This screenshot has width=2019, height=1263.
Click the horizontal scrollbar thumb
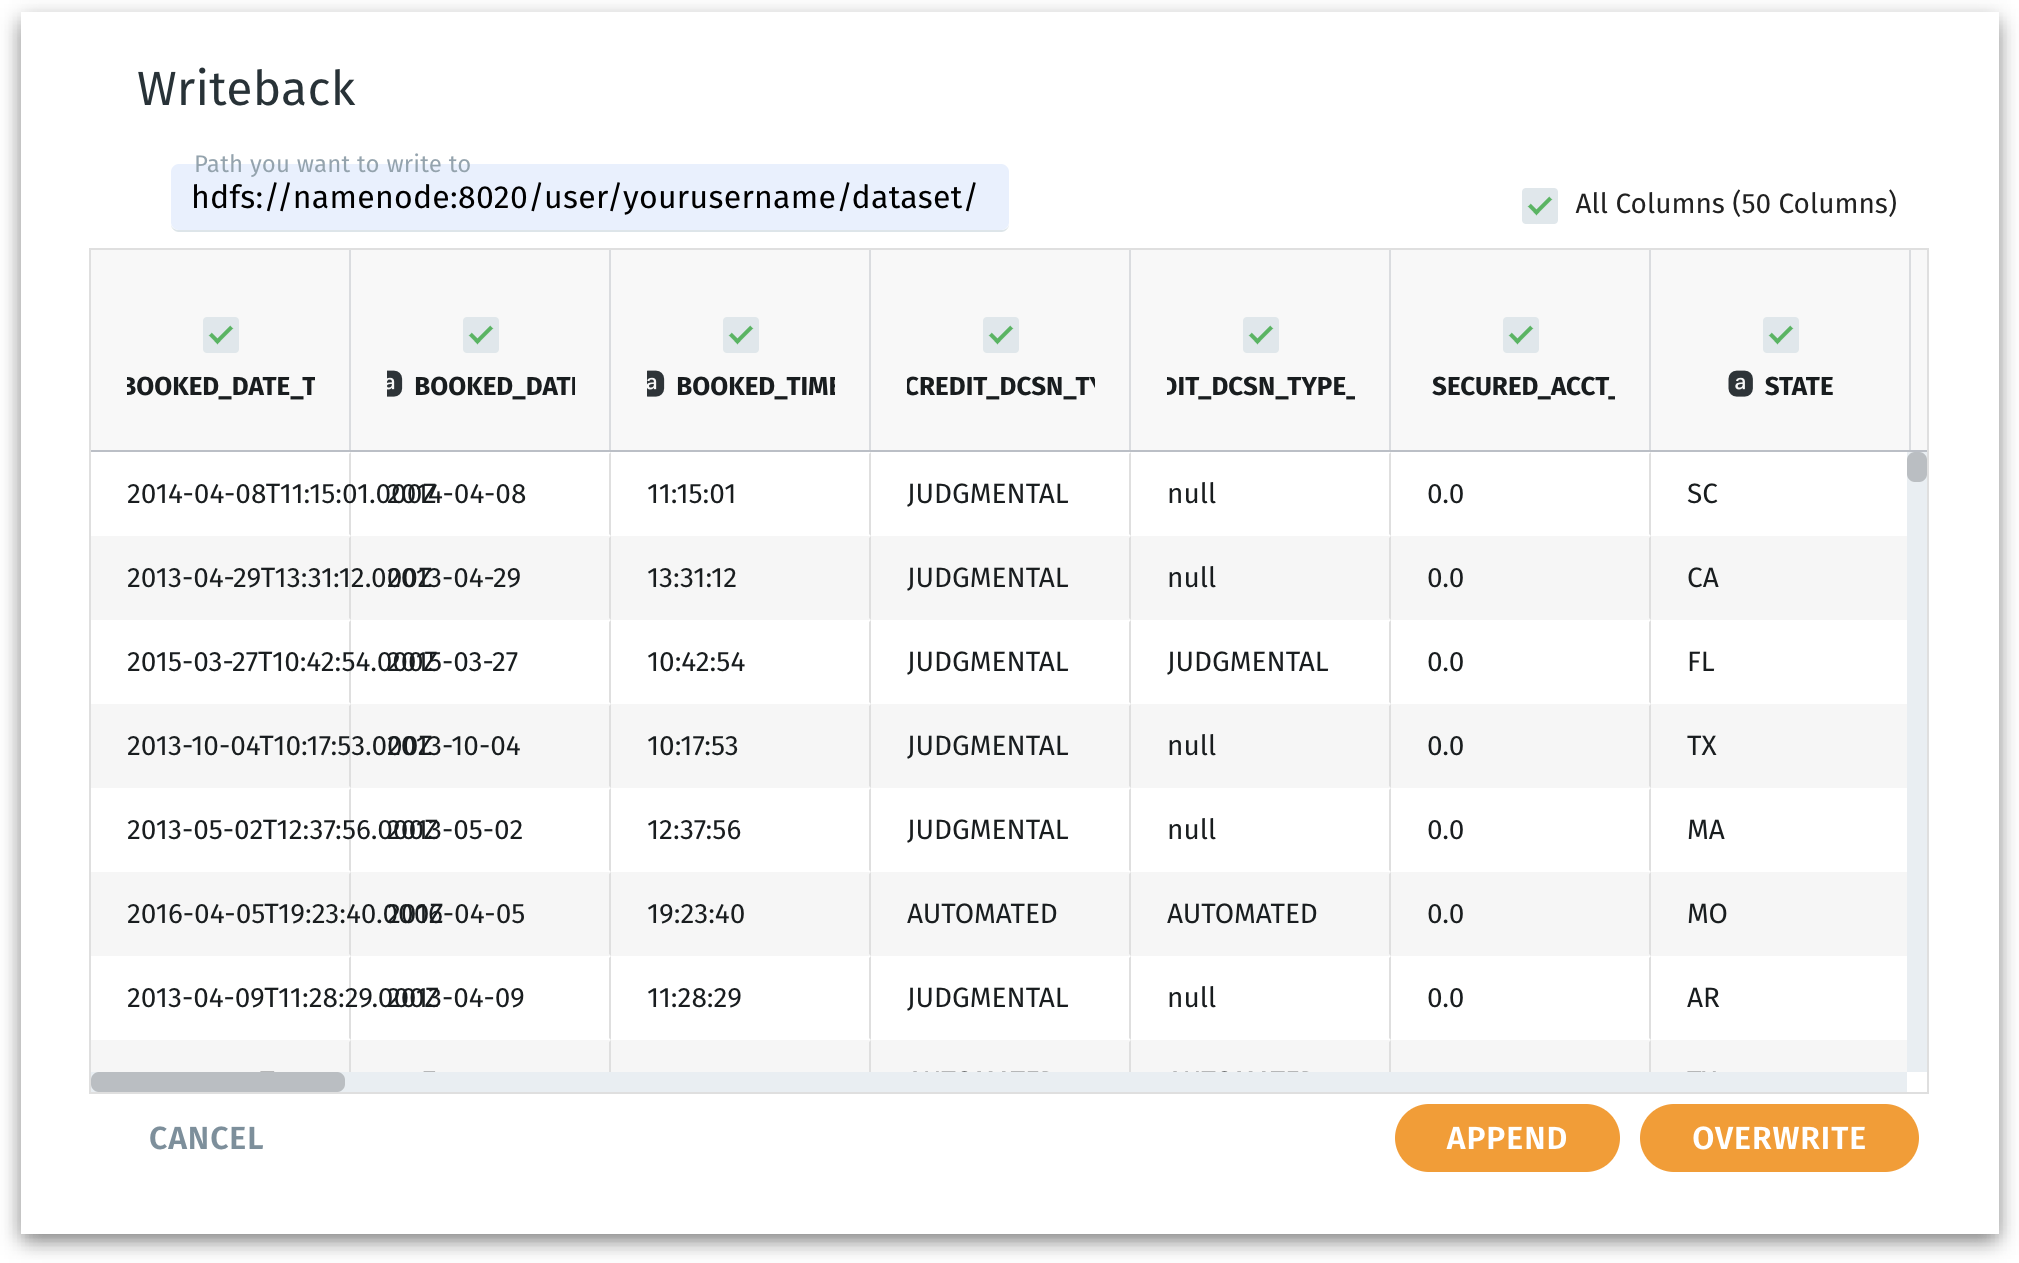[218, 1082]
